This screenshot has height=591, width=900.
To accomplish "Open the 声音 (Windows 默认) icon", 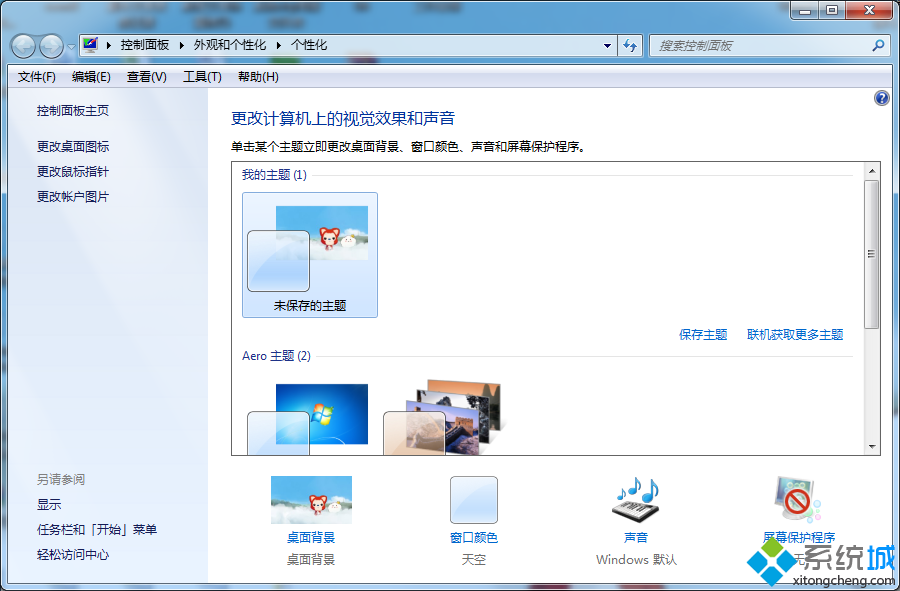I will coord(635,499).
